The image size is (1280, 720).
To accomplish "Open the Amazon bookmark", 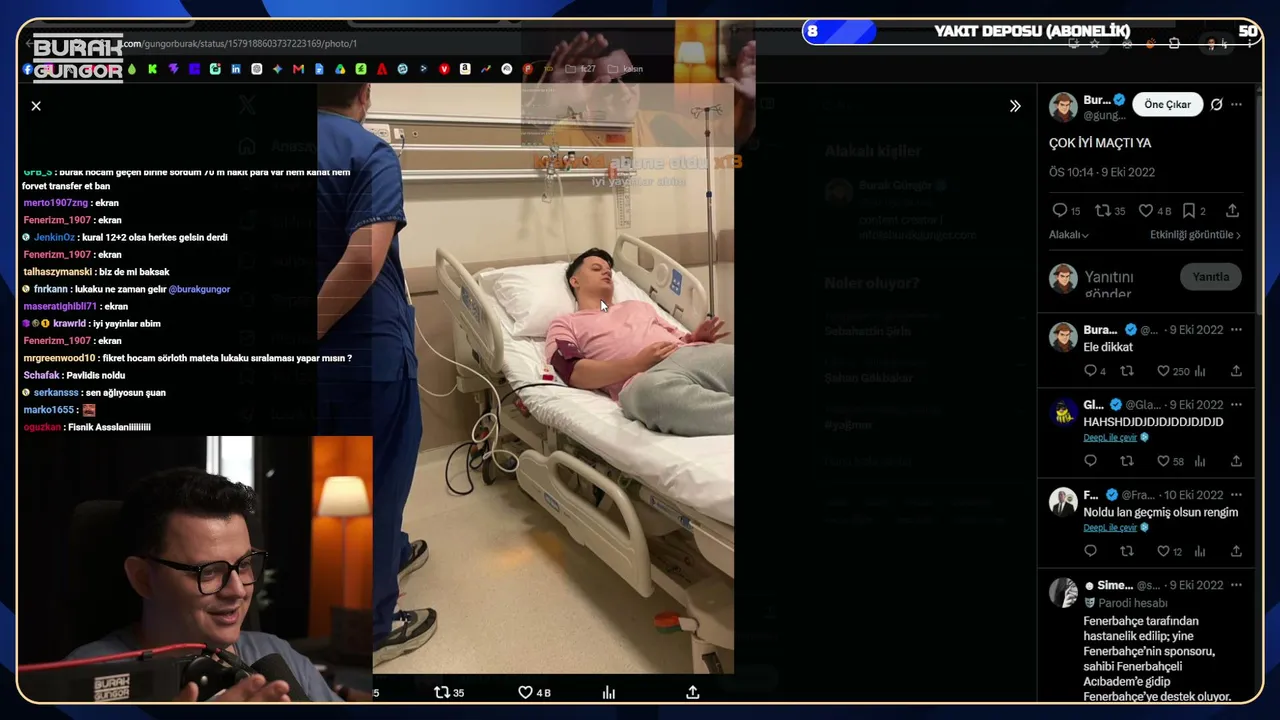I will tap(465, 69).
